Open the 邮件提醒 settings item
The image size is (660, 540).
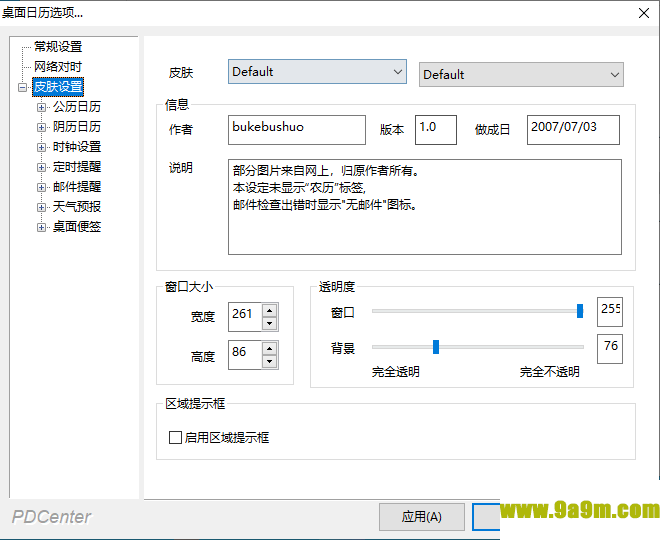[x=77, y=187]
